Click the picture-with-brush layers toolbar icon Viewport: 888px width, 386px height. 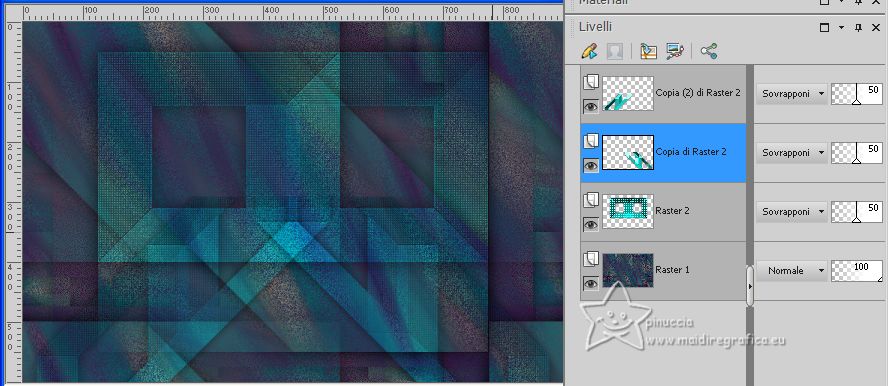[x=675, y=52]
